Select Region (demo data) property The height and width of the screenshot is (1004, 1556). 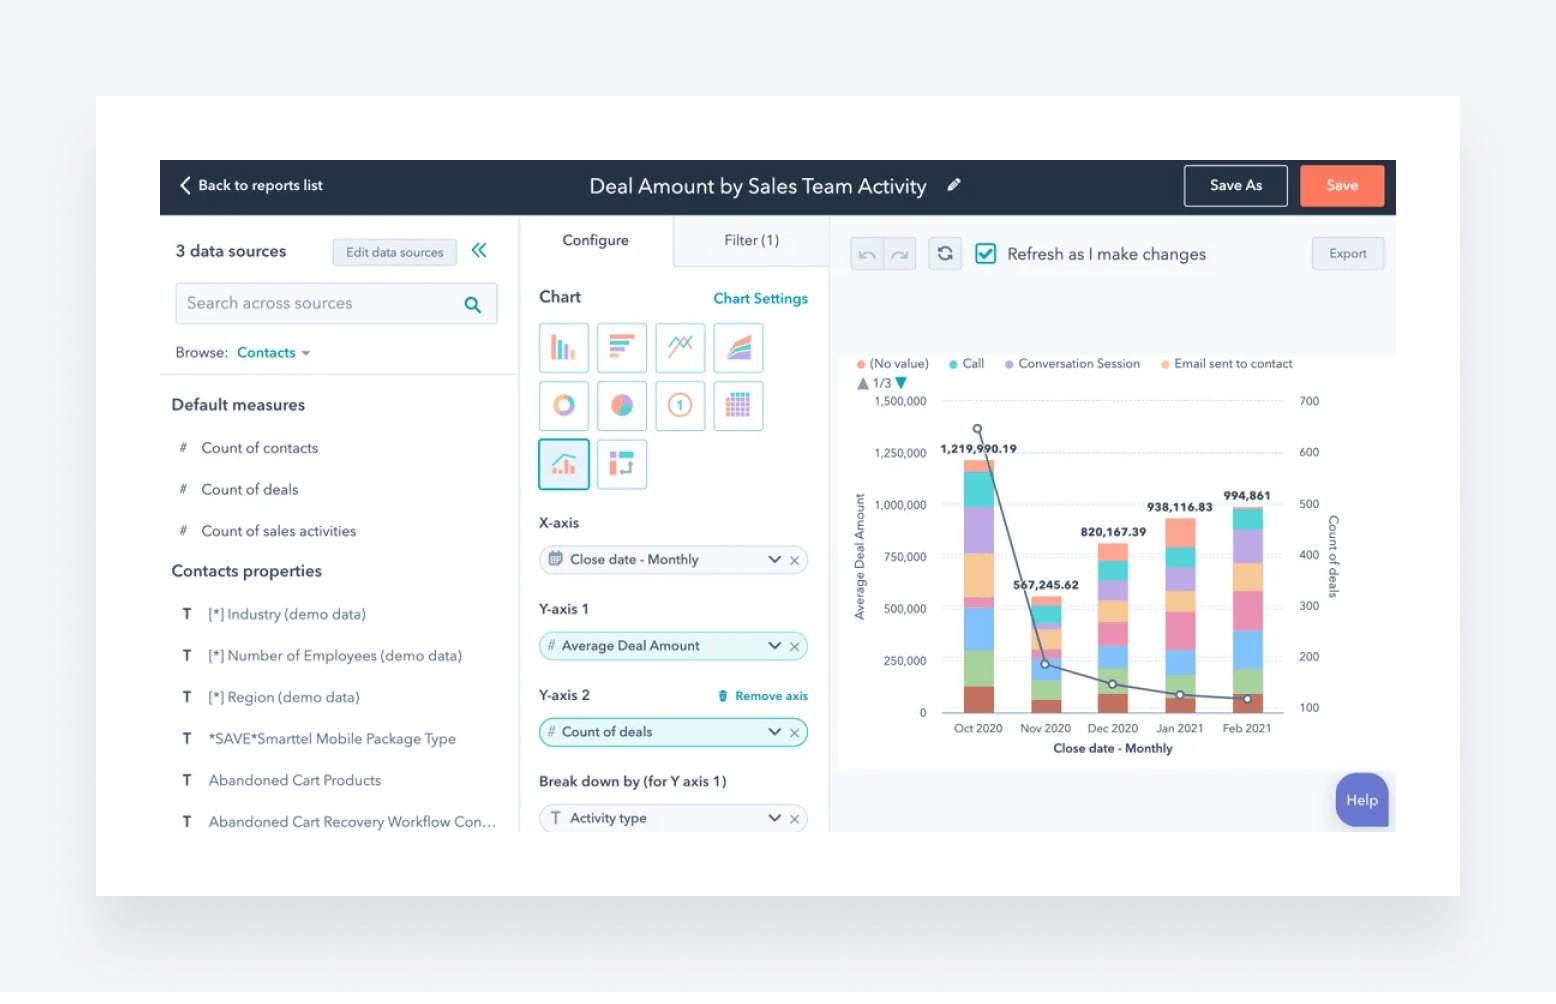[284, 698]
